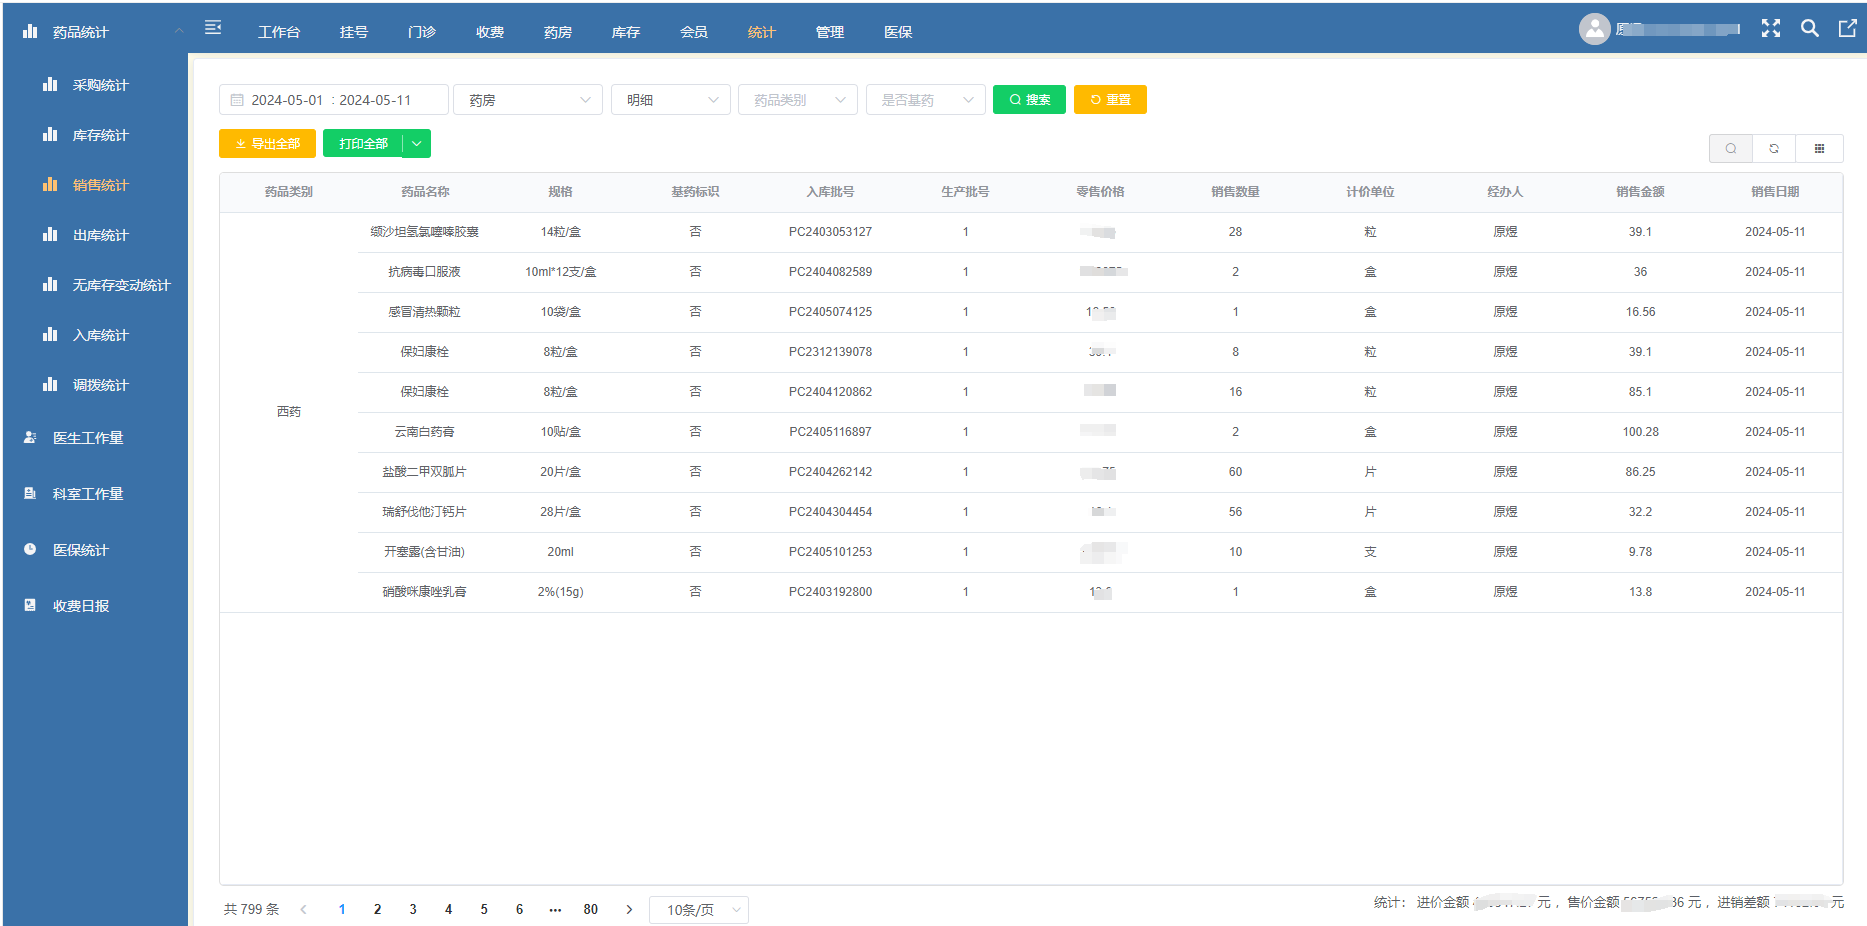The height and width of the screenshot is (926, 1867).
Task: Switch to the 管理 navigation tab
Action: click(829, 31)
